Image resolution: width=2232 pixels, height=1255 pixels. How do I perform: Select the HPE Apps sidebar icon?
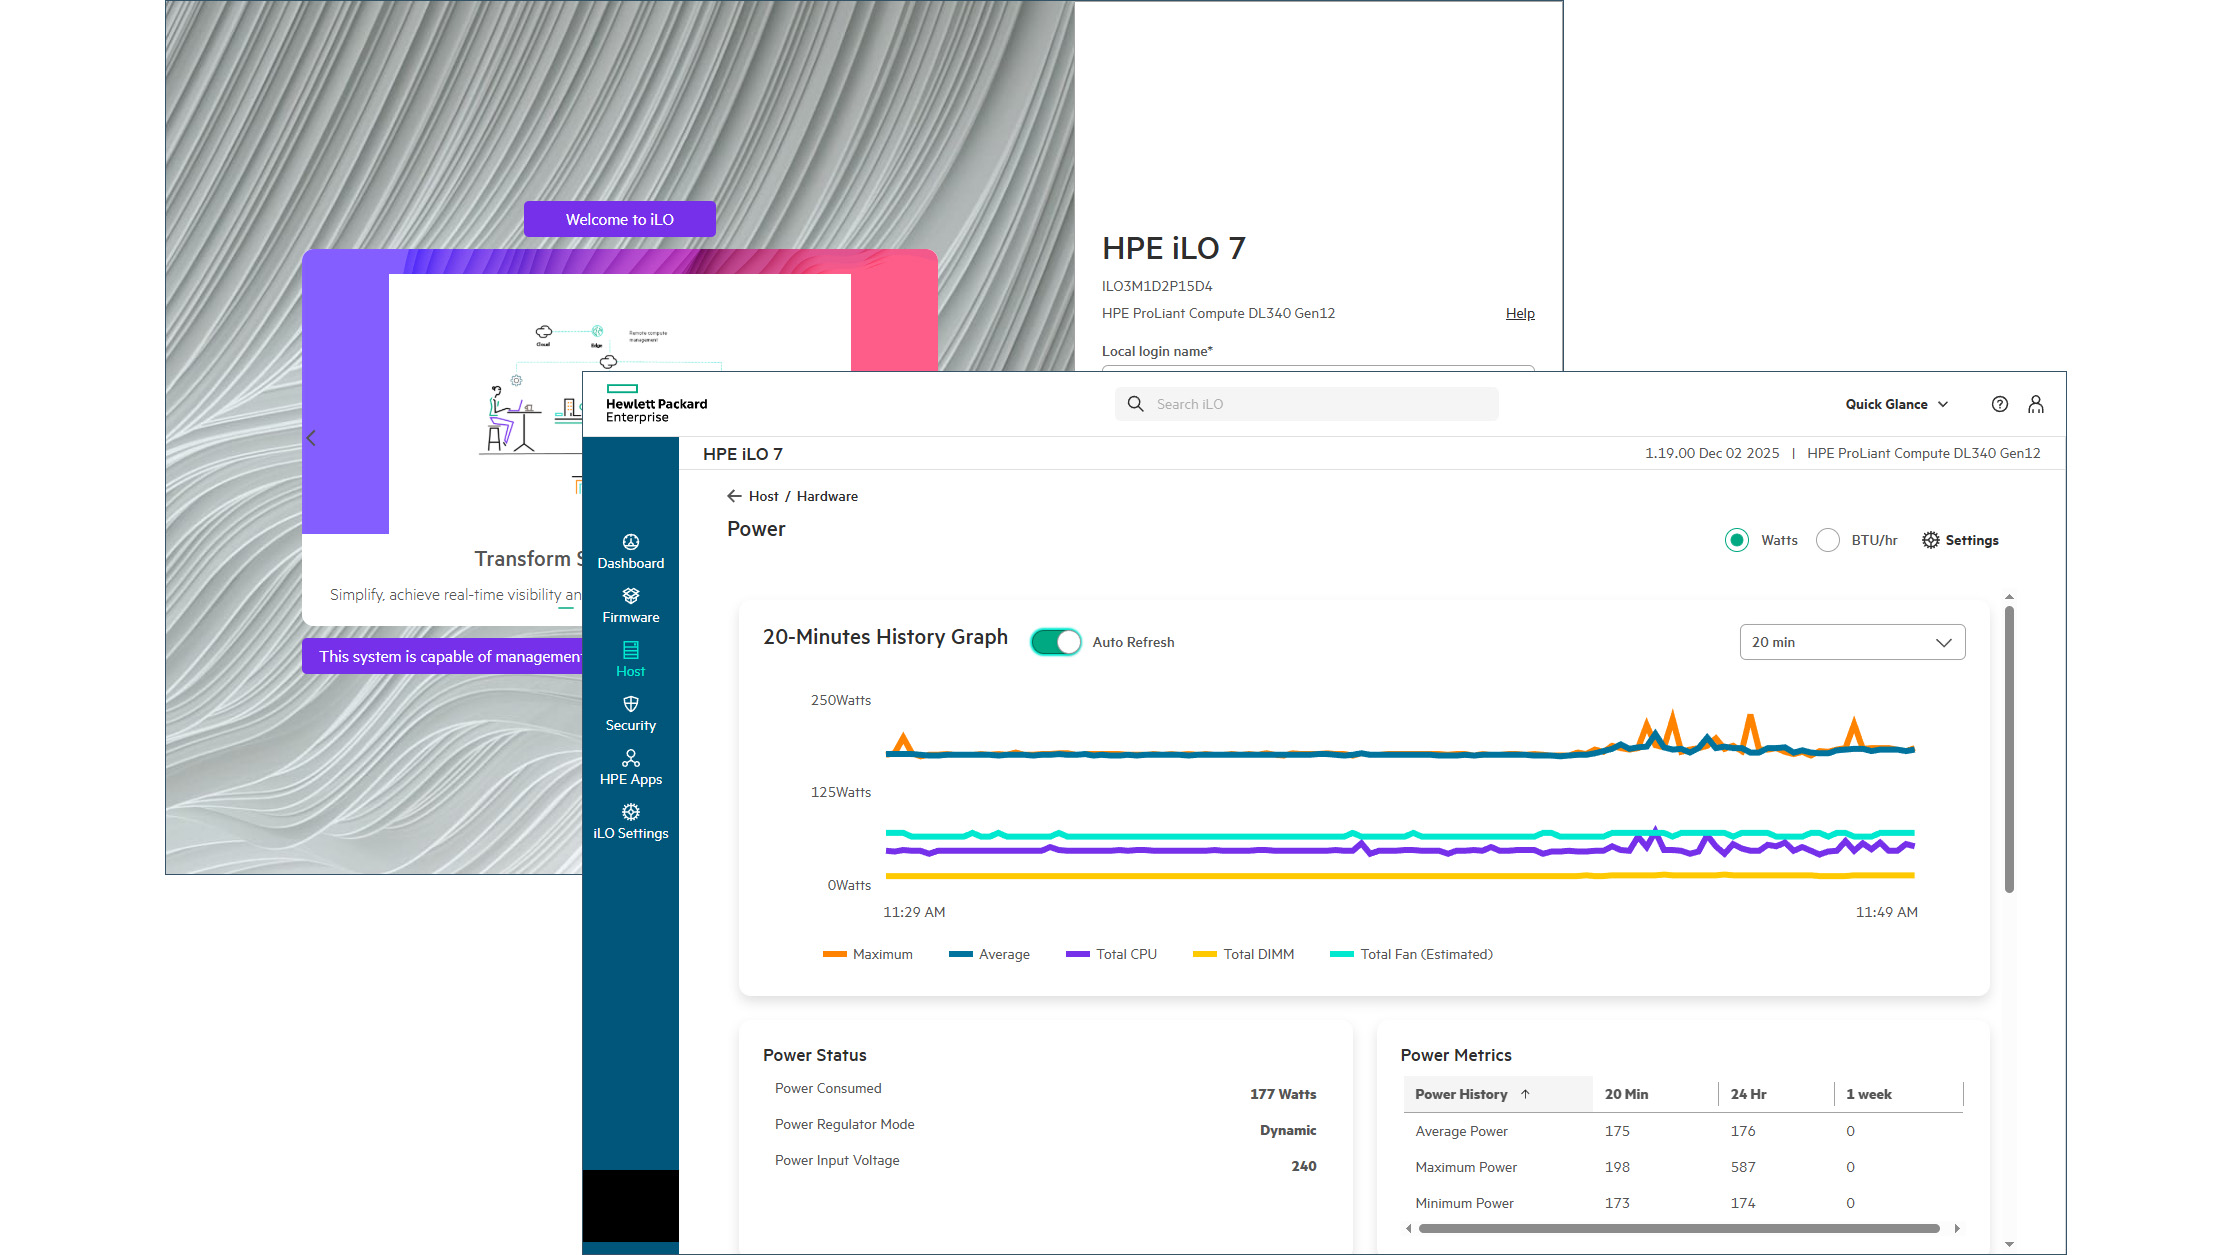pos(630,766)
